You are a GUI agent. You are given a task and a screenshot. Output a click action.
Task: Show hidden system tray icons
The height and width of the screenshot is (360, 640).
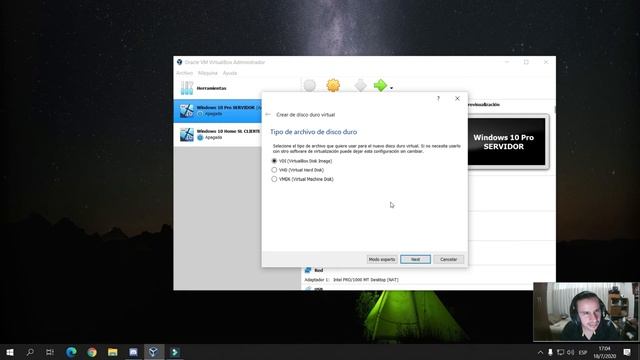pos(540,352)
